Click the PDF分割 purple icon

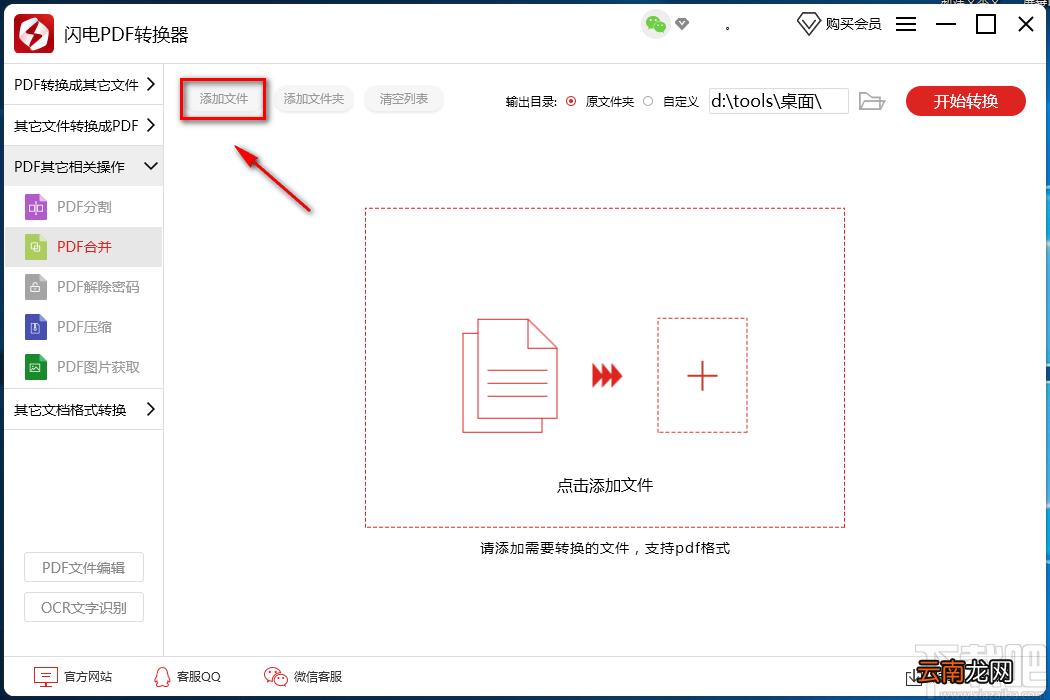pos(36,207)
